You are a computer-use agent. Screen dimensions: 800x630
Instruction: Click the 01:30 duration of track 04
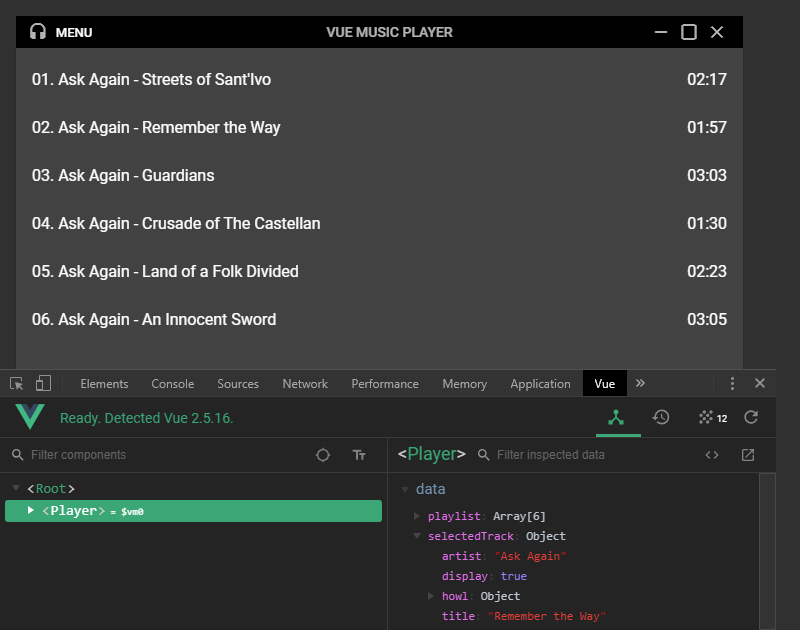coord(707,223)
